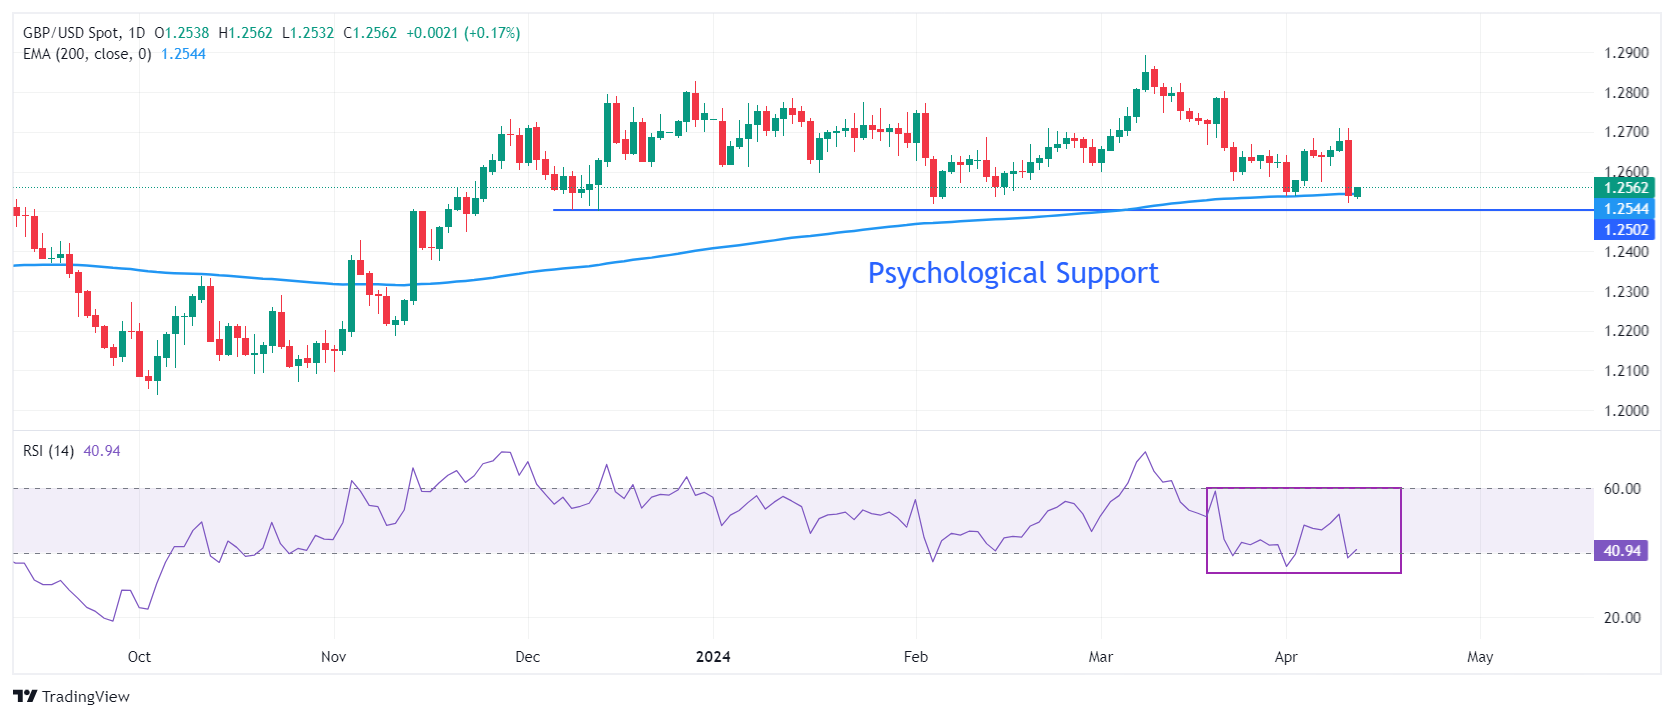Click the 60.00 level on the RSI scale
Screen dimensions: 1674x718
[1622, 489]
